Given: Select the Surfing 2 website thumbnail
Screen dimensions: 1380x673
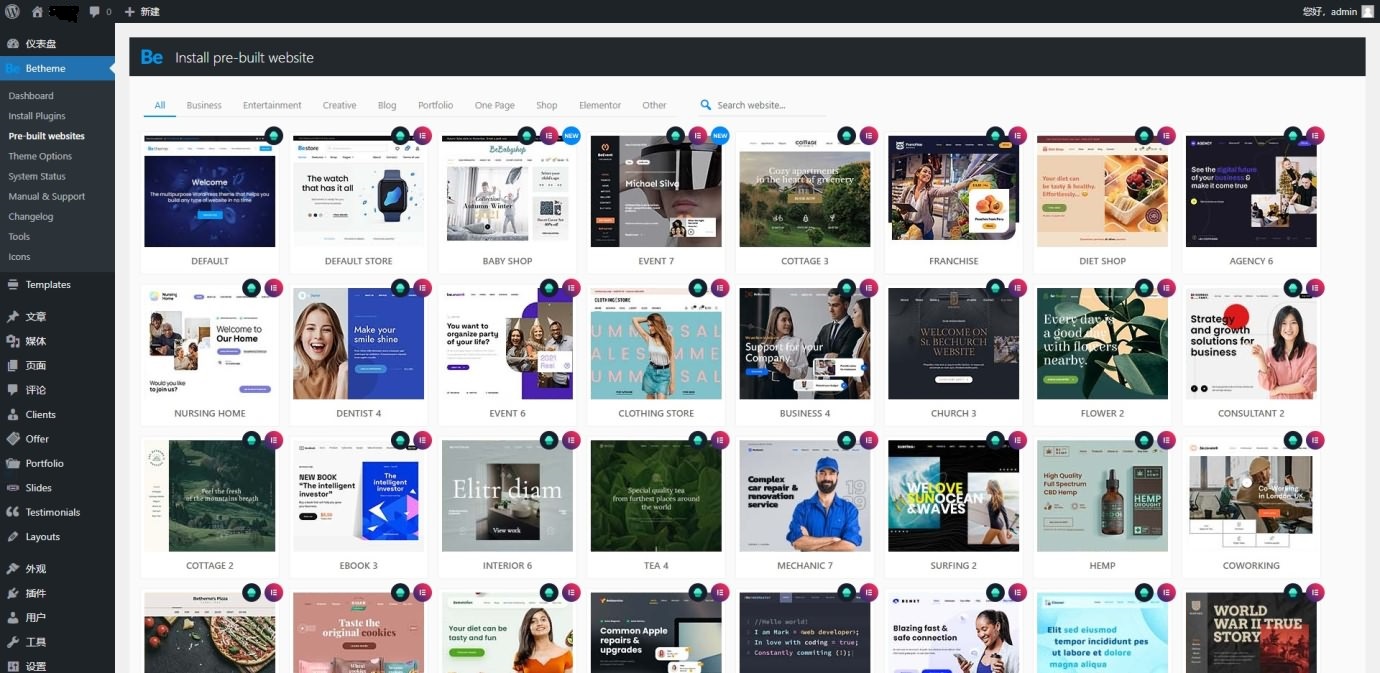Looking at the screenshot, I should (953, 496).
